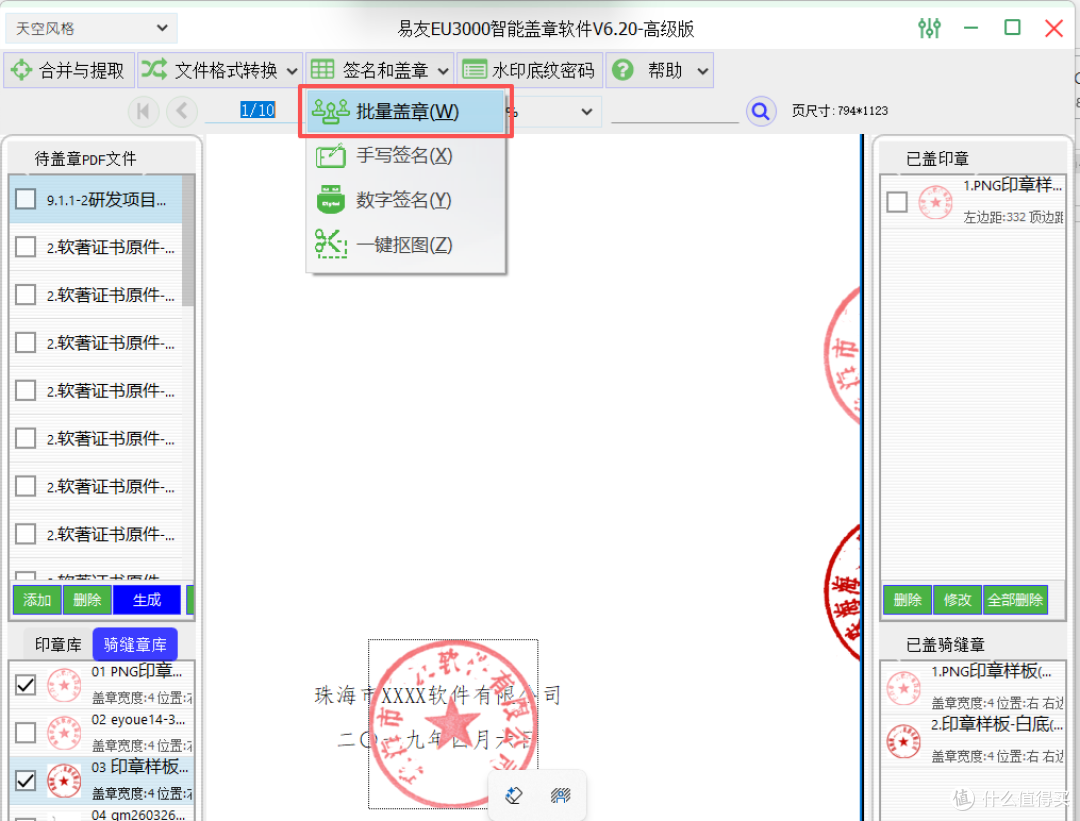Check the third file checkbox, second 2.软著证书原件 row

pyautogui.click(x=25, y=295)
